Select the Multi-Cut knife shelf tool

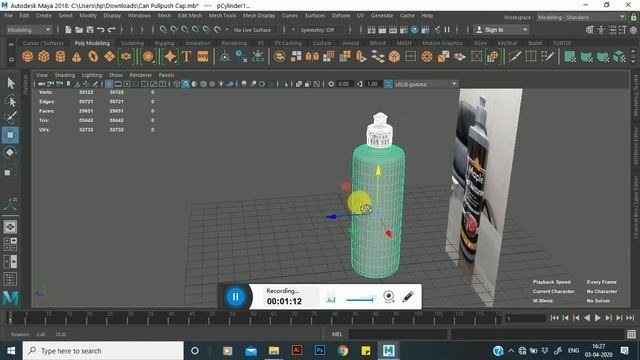point(515,56)
